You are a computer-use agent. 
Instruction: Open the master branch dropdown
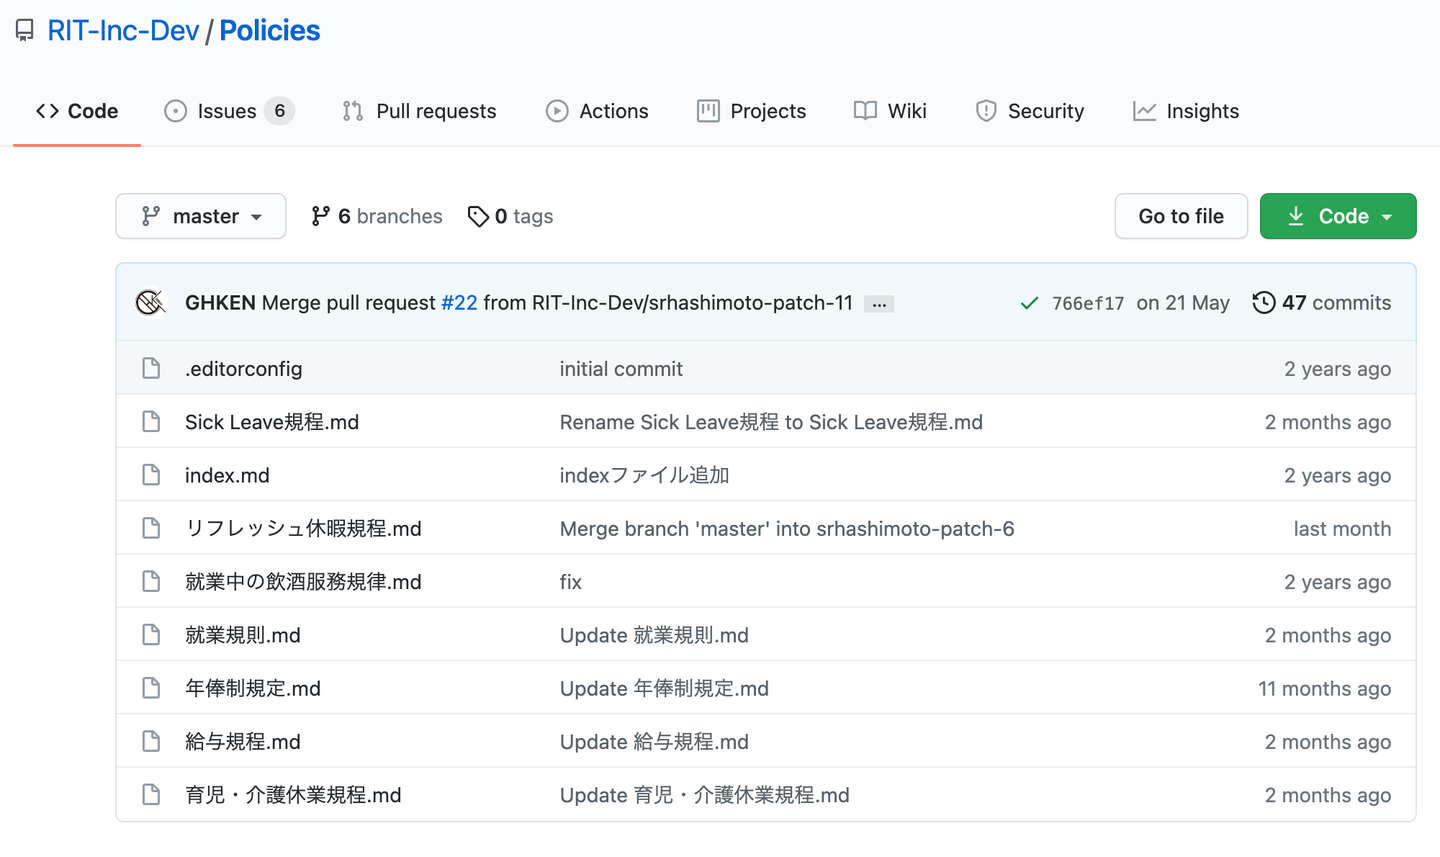point(201,216)
